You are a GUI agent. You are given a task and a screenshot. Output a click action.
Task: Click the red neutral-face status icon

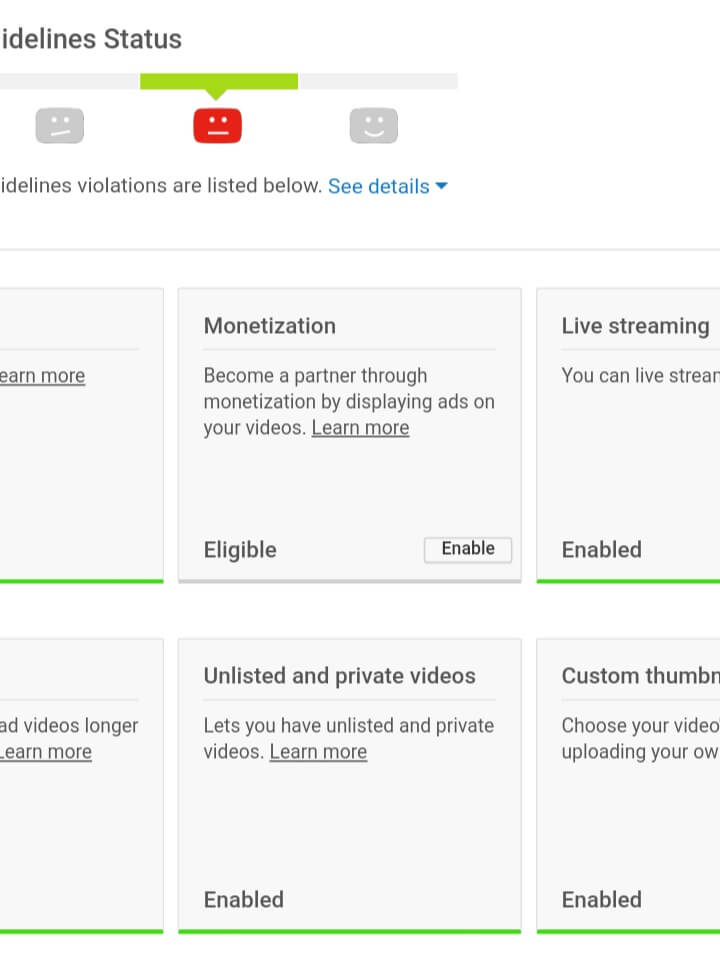[218, 126]
